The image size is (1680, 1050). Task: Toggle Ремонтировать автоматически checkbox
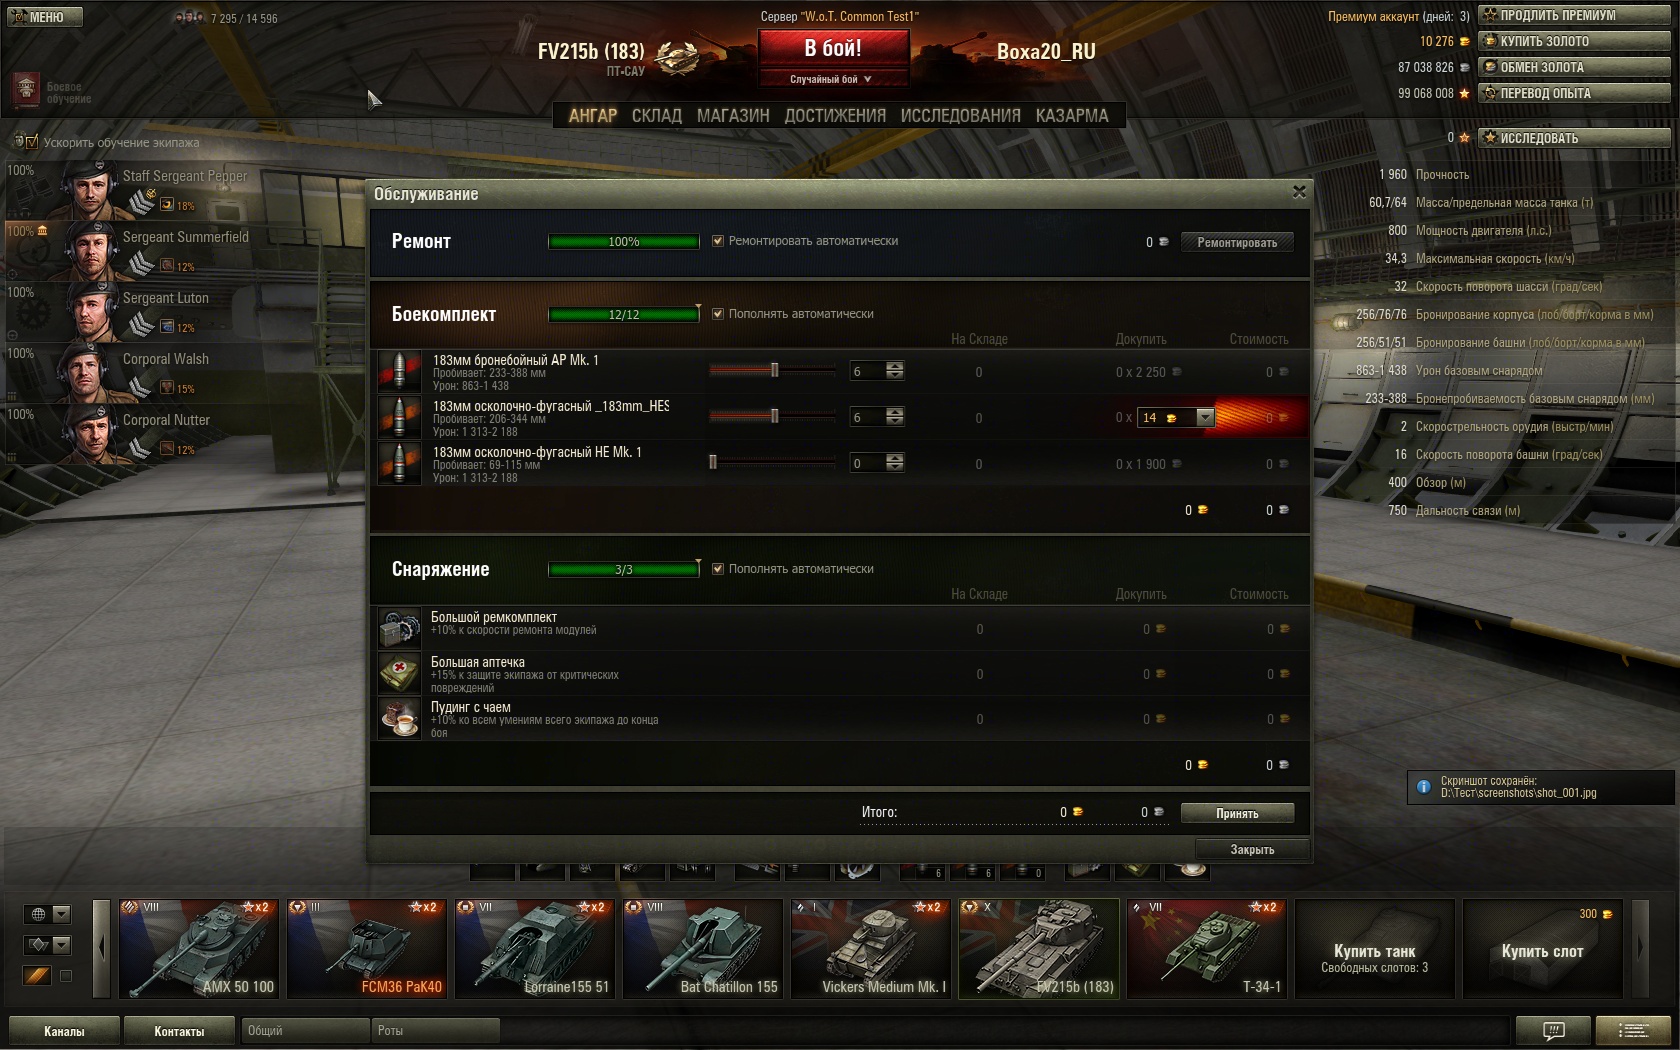pyautogui.click(x=717, y=241)
